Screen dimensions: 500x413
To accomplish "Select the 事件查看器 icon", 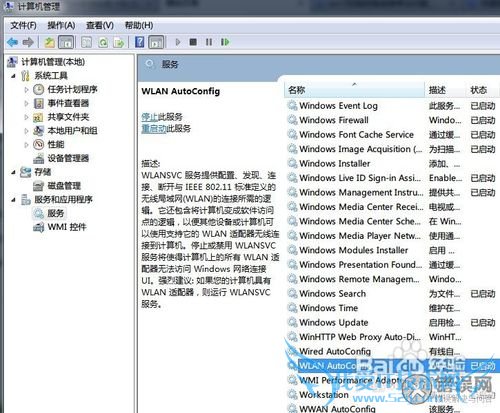I will coord(39,103).
